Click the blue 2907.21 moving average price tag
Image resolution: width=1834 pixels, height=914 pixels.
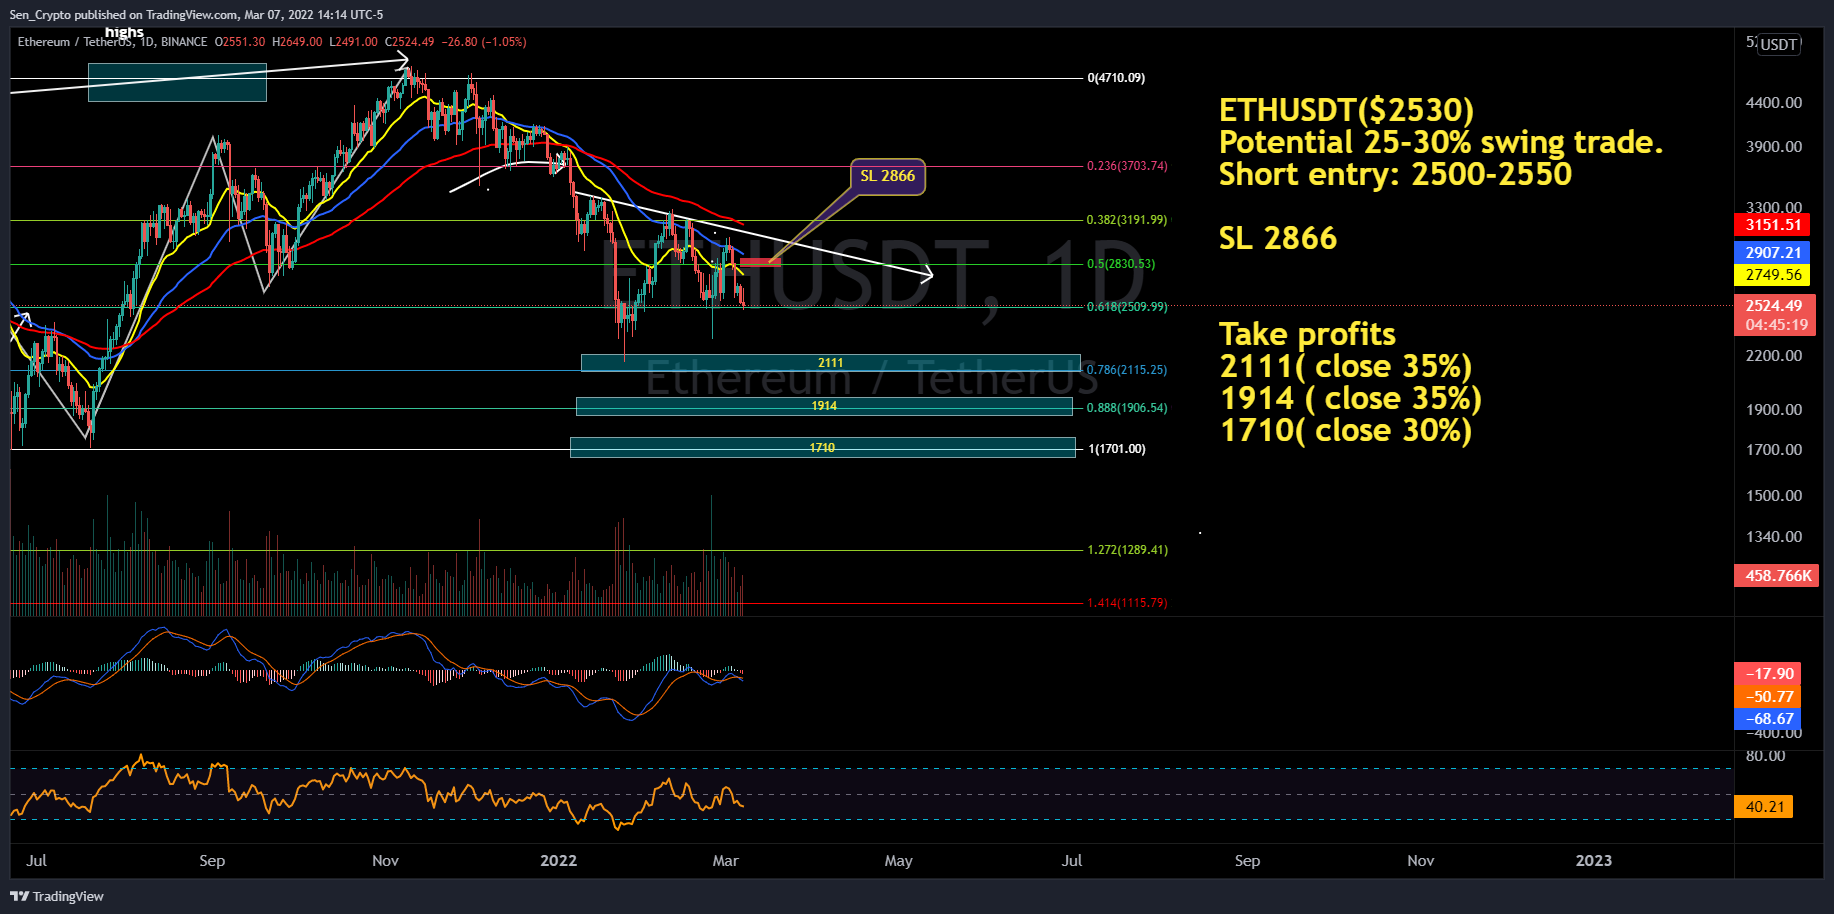[1771, 253]
